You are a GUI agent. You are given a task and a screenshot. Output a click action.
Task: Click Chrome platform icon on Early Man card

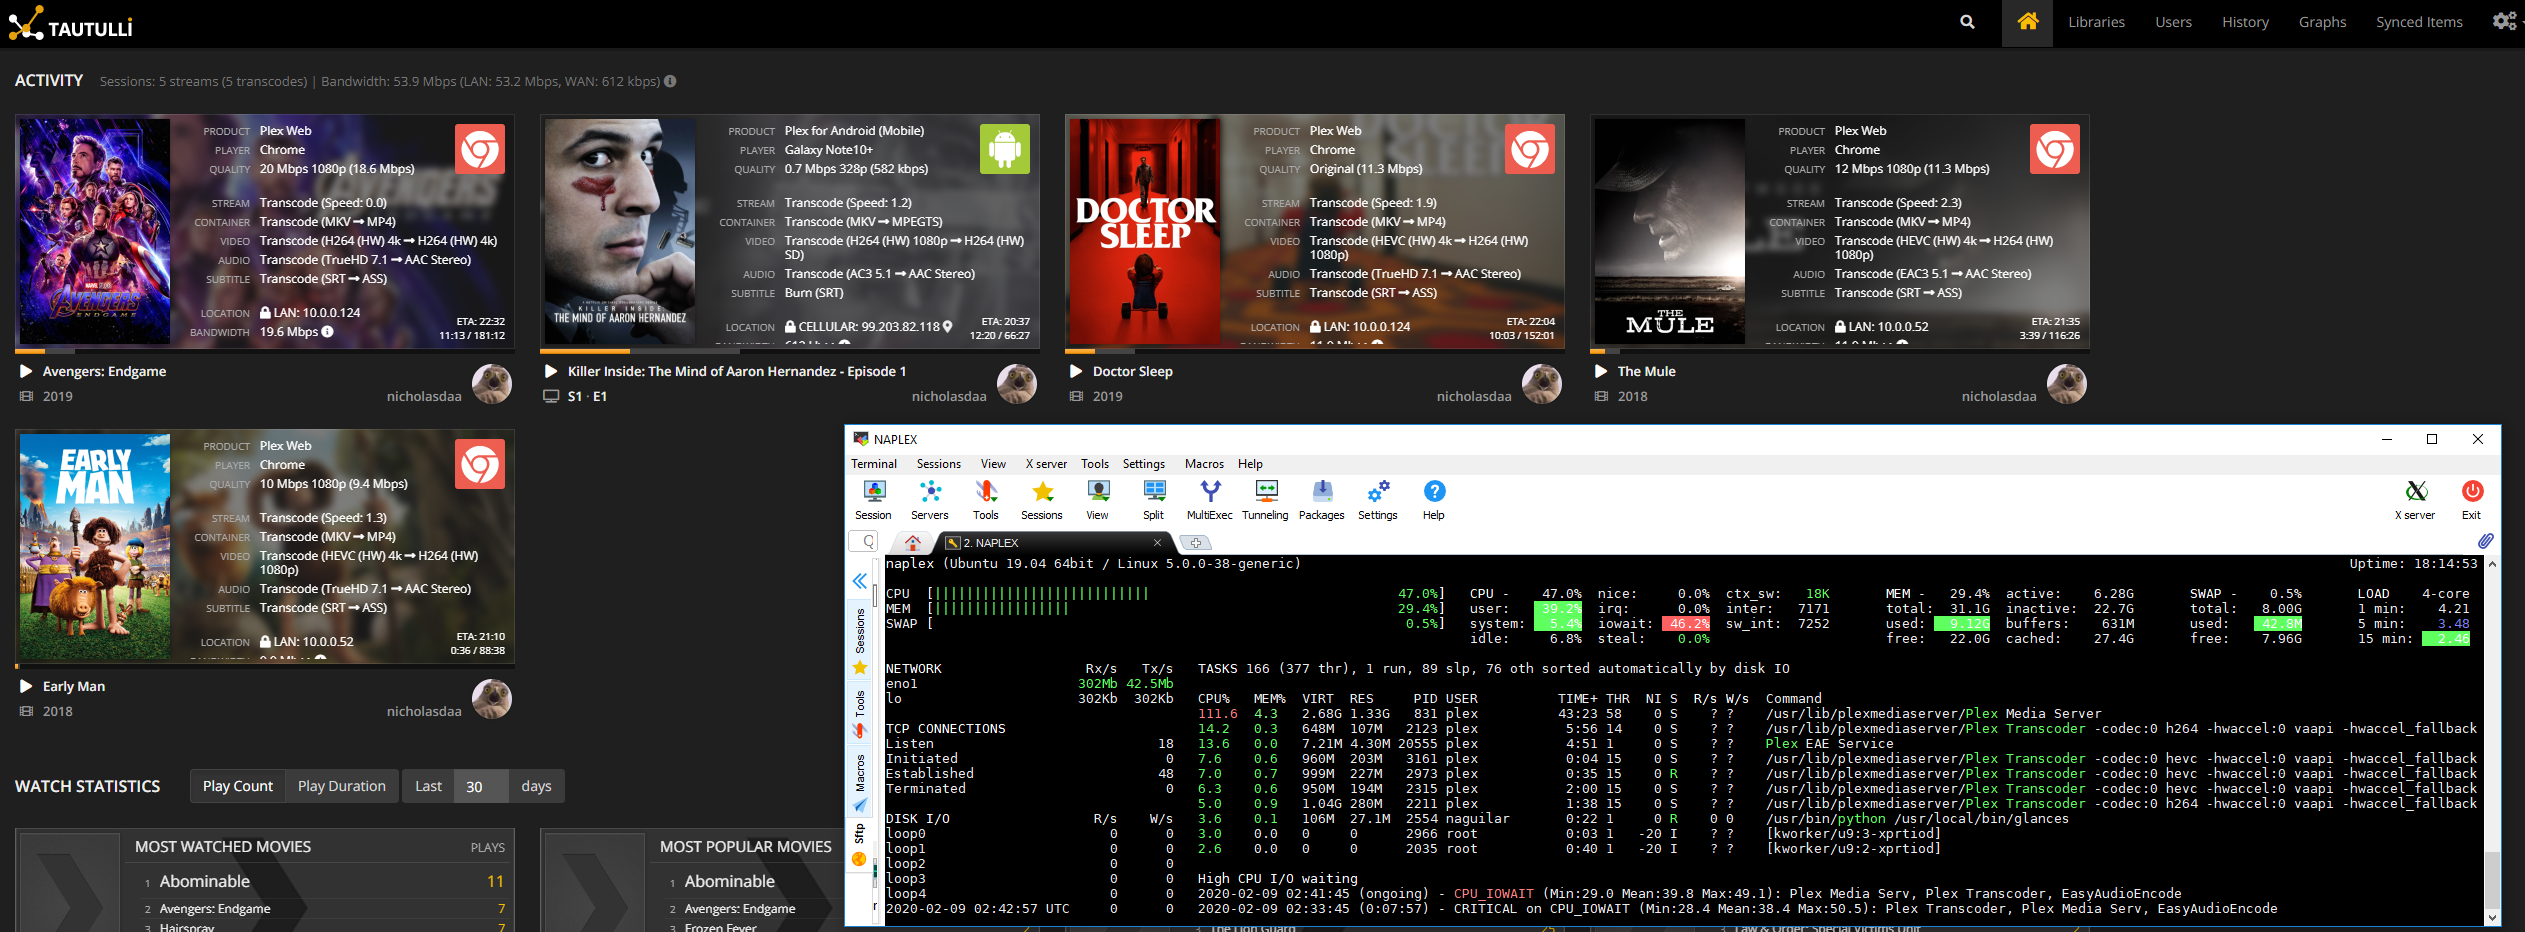pyautogui.click(x=480, y=464)
